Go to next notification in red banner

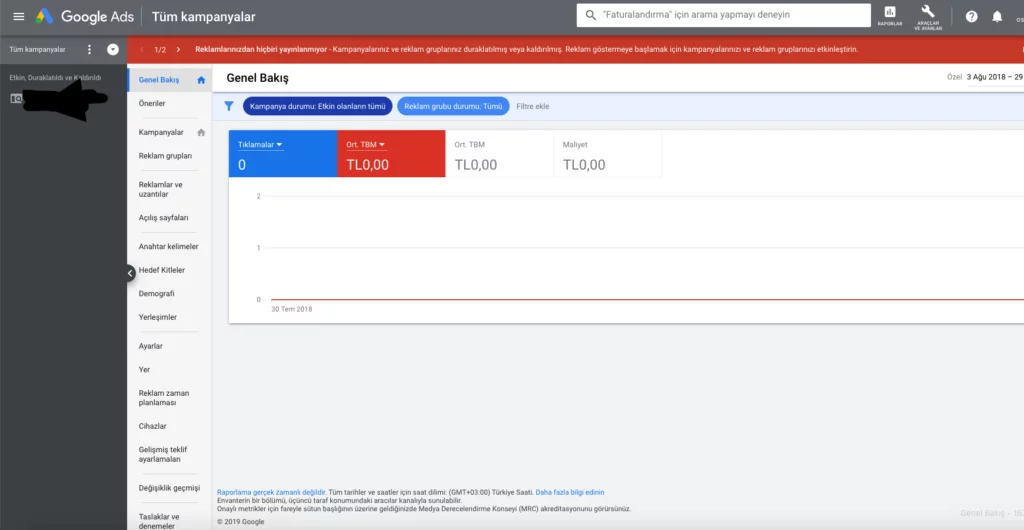(x=178, y=49)
